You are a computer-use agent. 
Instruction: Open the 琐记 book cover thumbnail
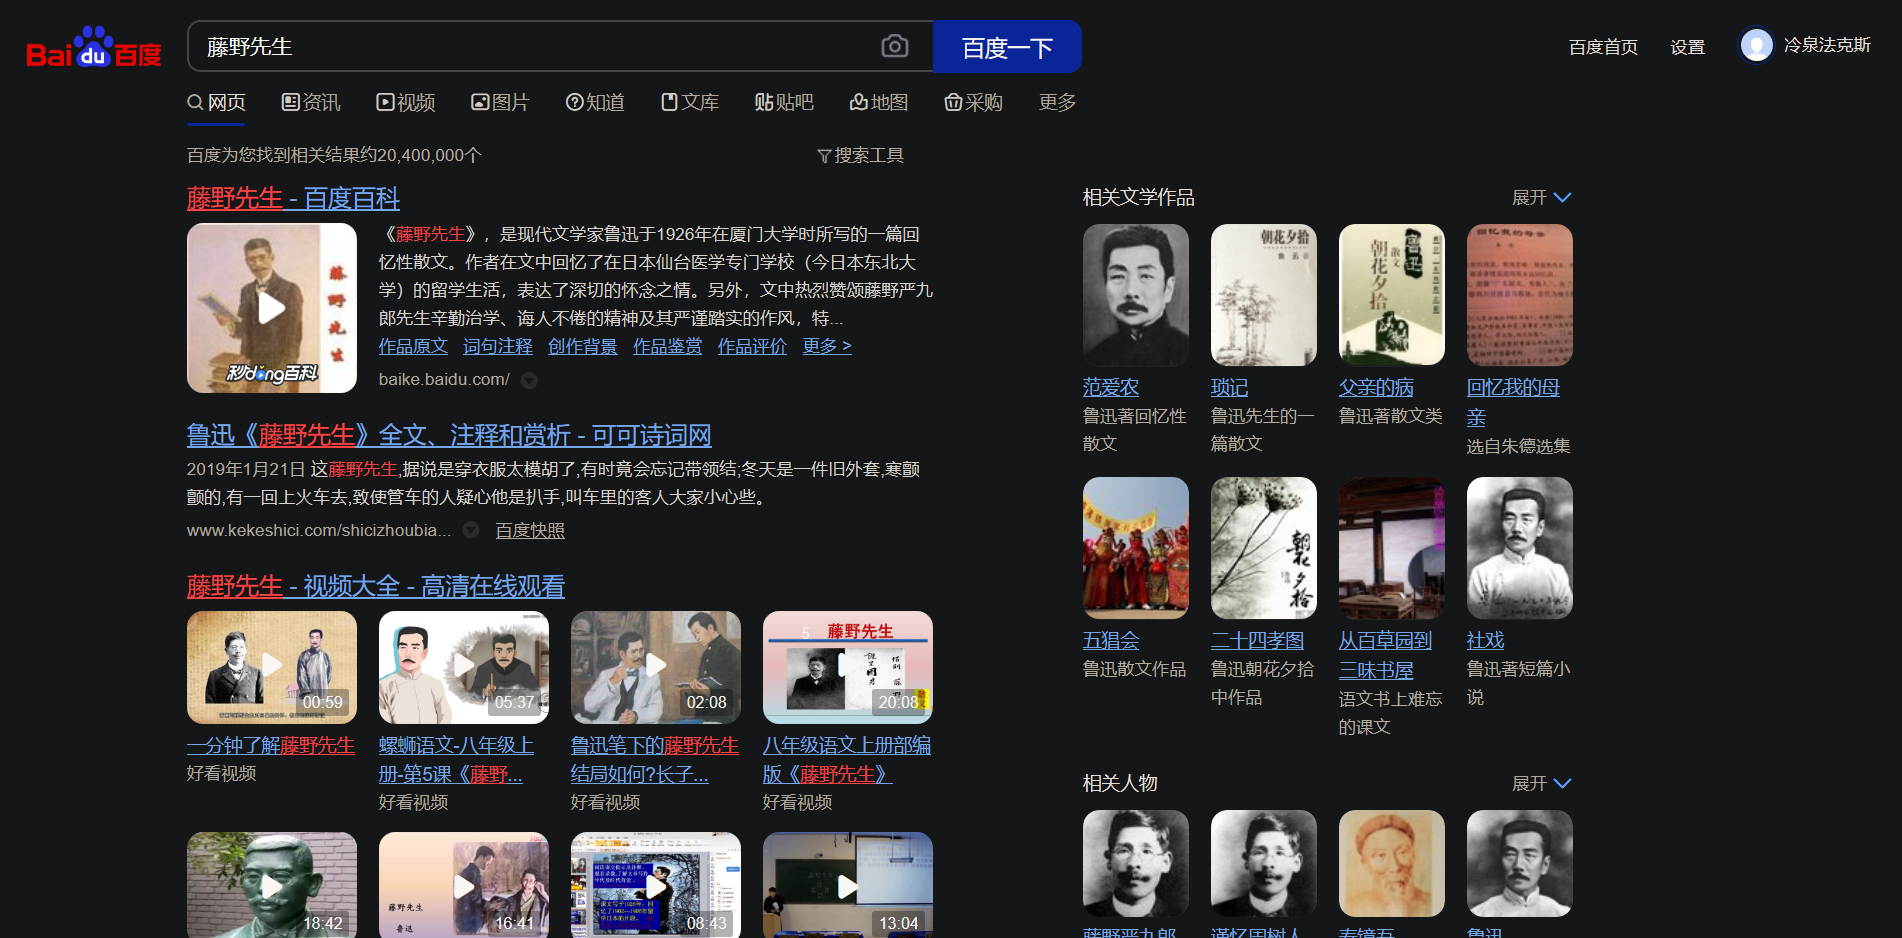1264,295
